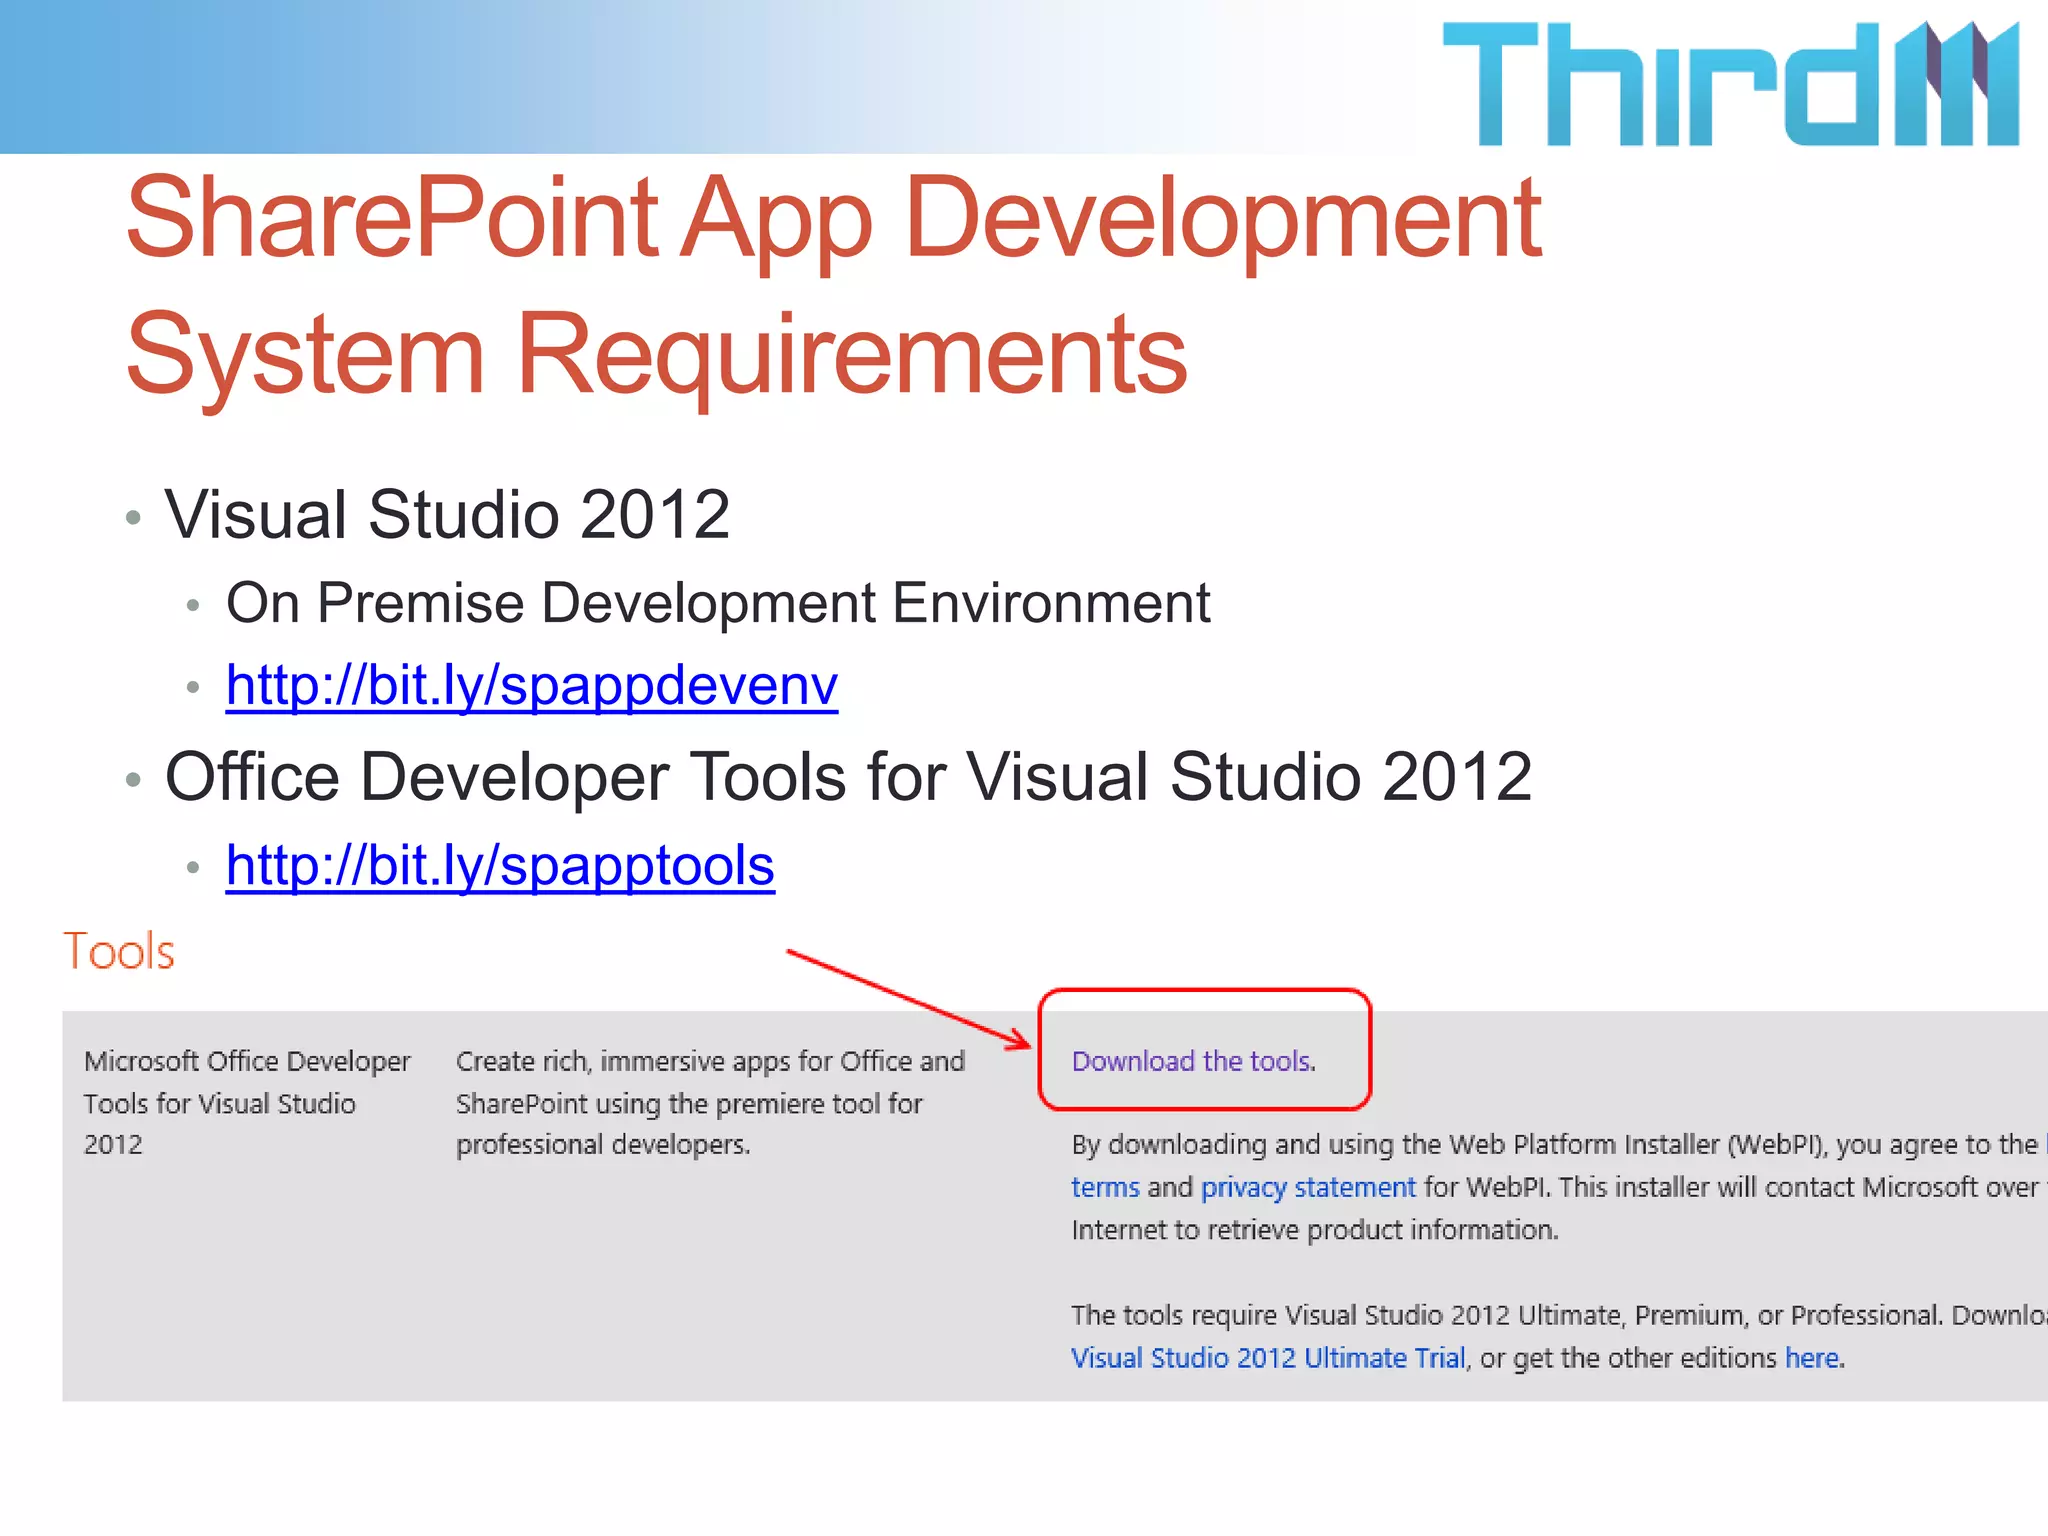This screenshot has width=2048, height=1536.
Task: Click the 'System Requirements' title line
Action: click(x=656, y=354)
